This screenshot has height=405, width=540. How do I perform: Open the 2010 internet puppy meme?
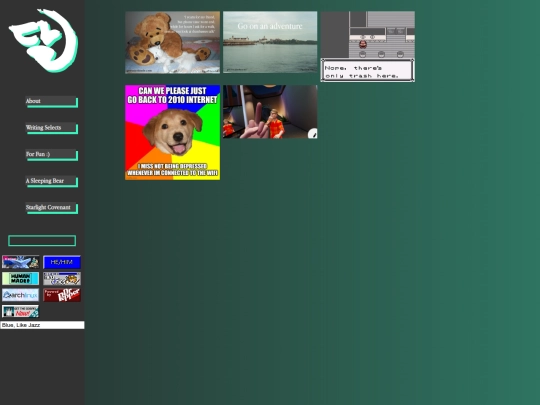[172, 133]
